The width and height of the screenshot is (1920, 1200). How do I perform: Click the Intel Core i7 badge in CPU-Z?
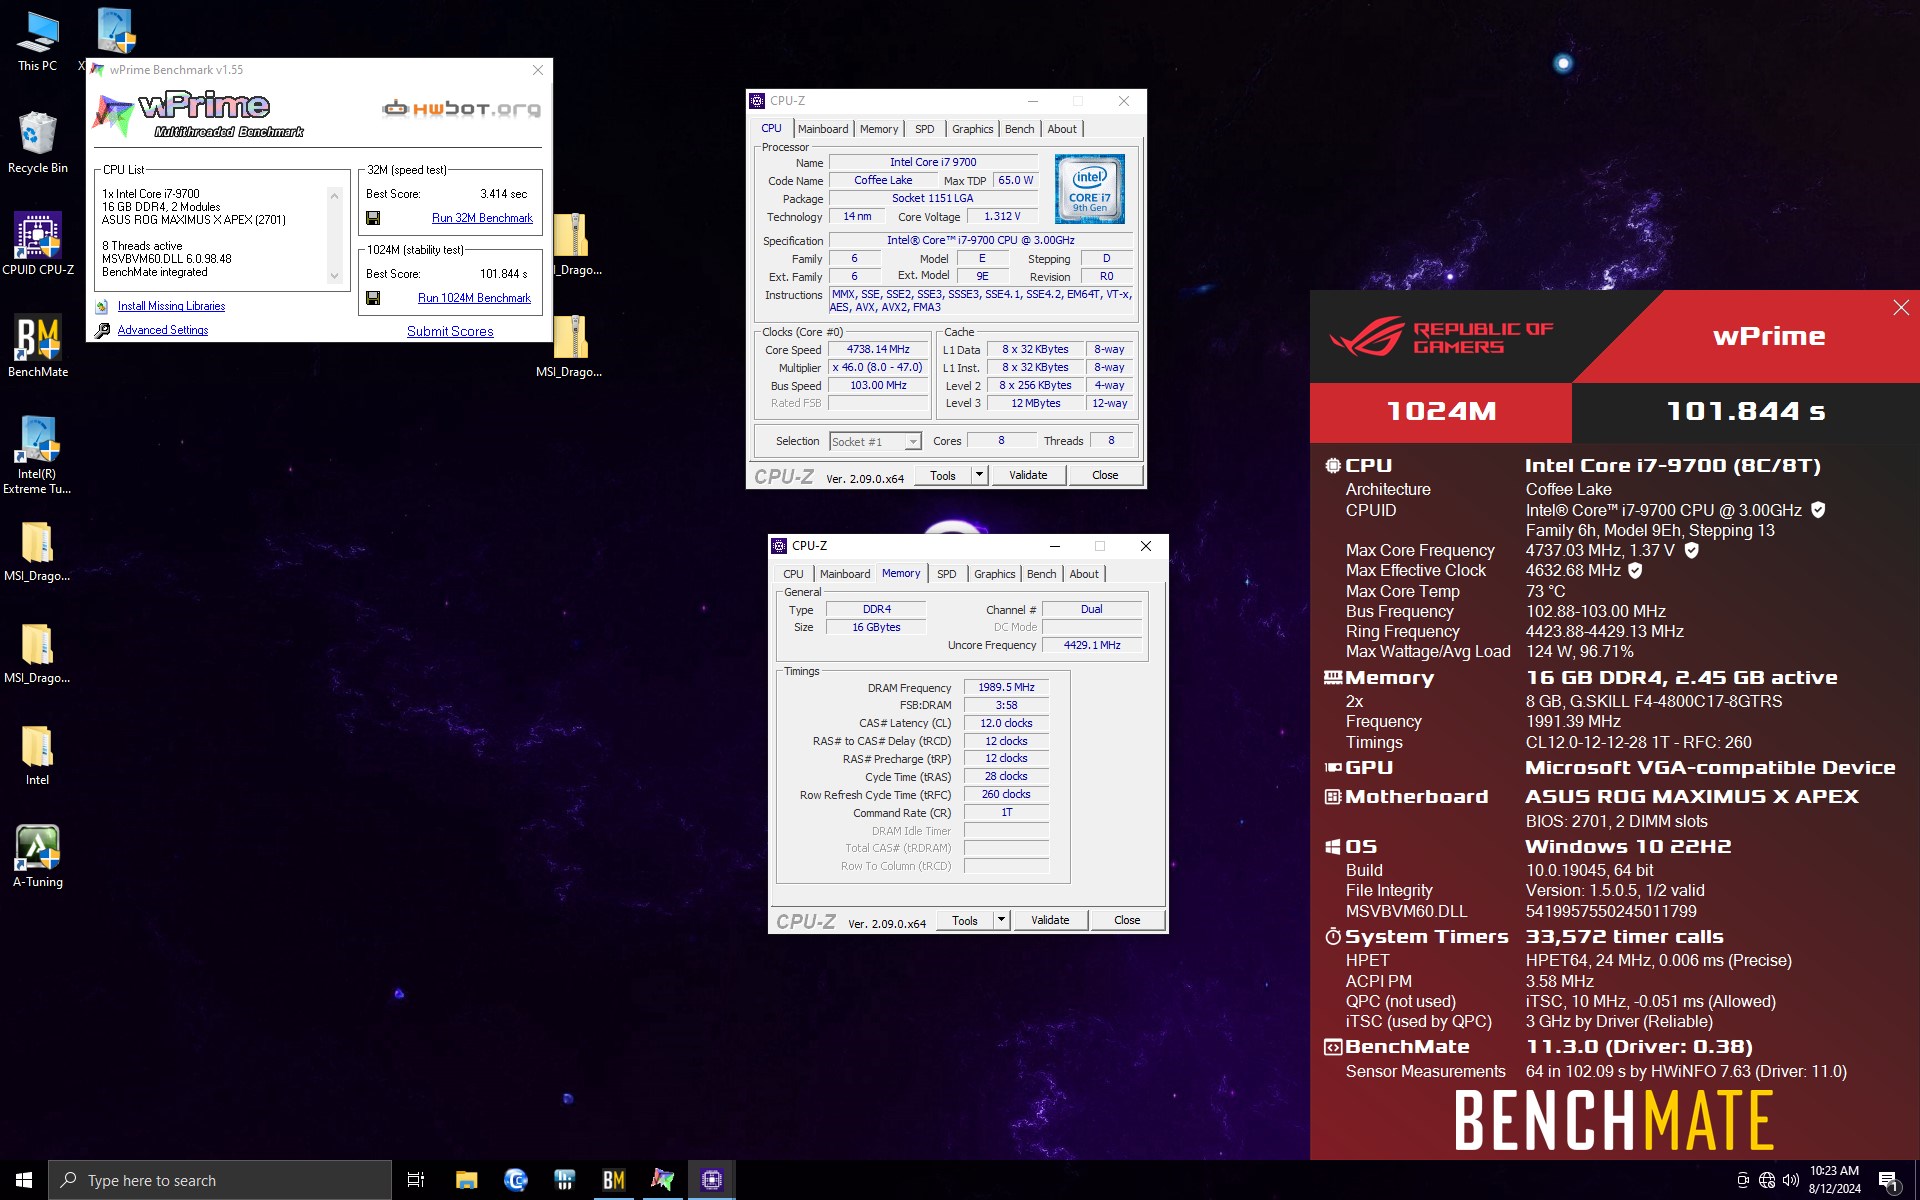point(1089,188)
